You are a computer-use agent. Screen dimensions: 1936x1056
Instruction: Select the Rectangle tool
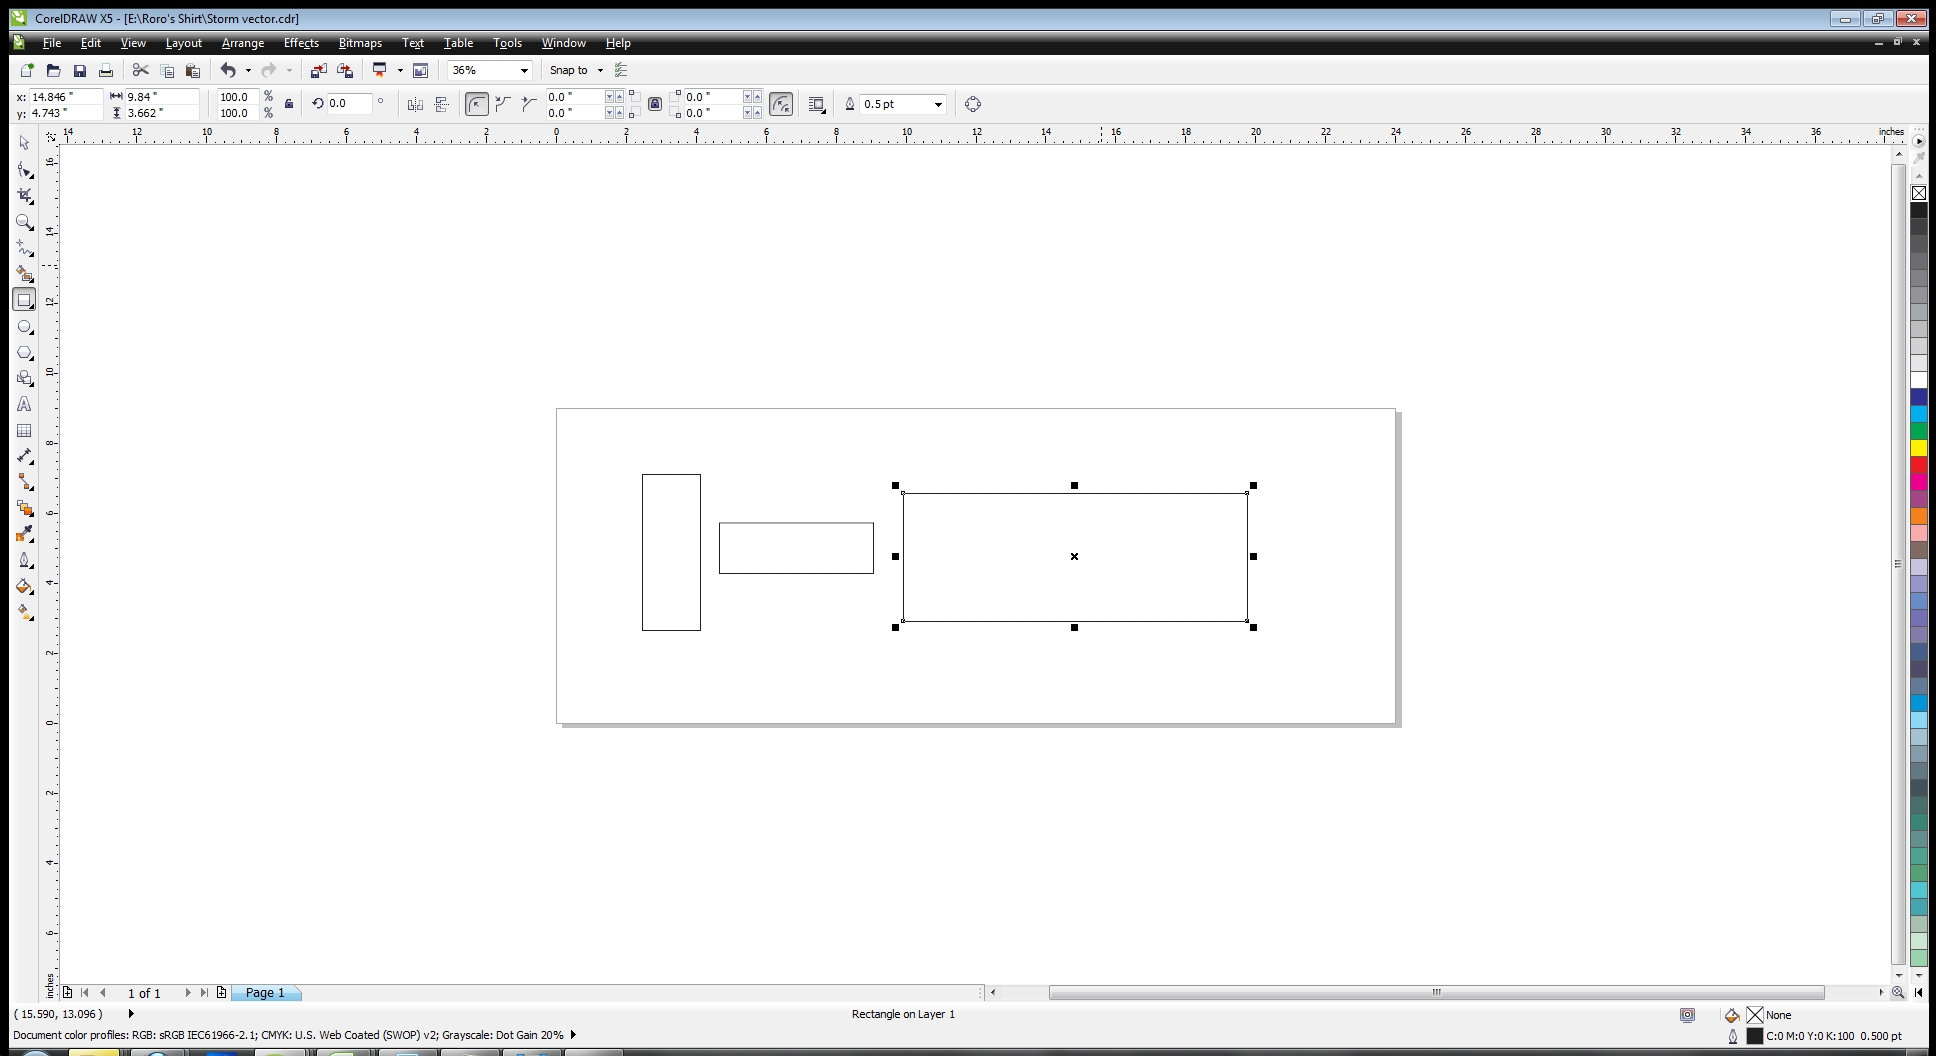(x=24, y=300)
